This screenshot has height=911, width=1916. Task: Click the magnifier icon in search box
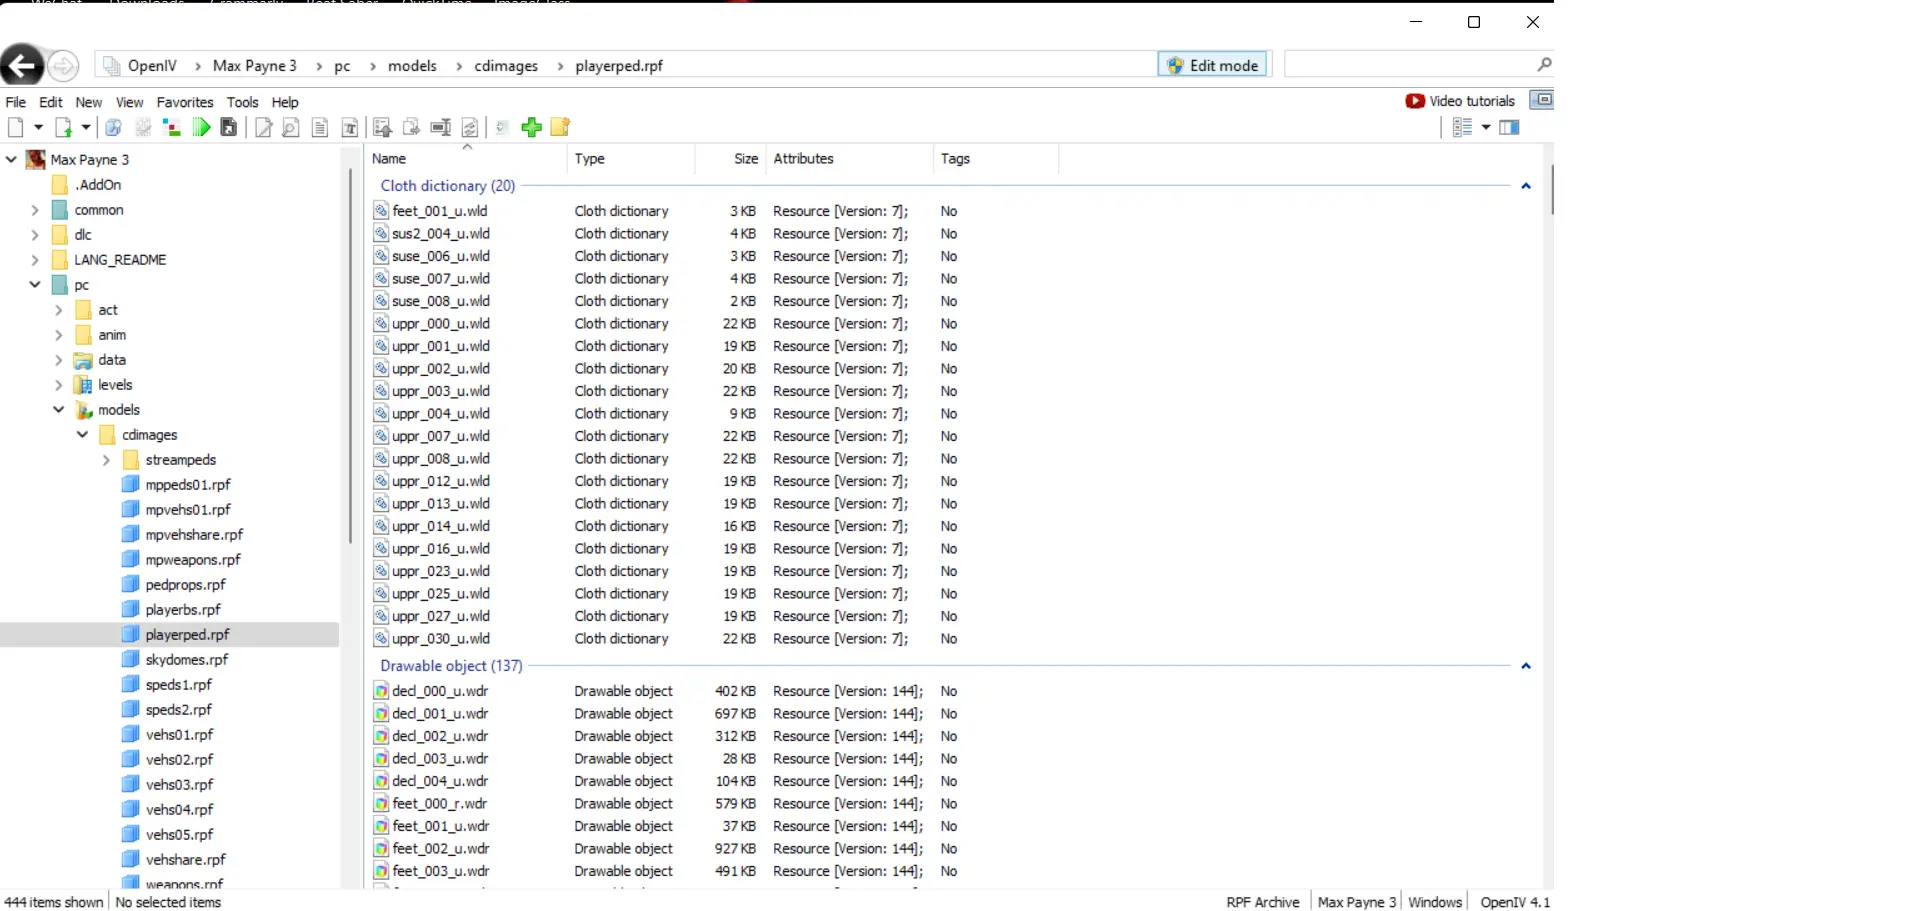pyautogui.click(x=1544, y=65)
